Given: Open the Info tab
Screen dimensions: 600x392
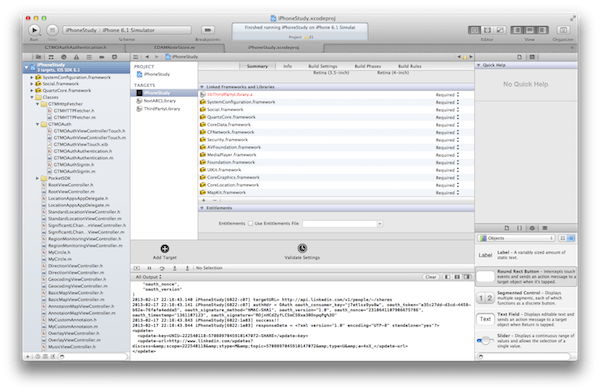Looking at the screenshot, I should [x=287, y=66].
